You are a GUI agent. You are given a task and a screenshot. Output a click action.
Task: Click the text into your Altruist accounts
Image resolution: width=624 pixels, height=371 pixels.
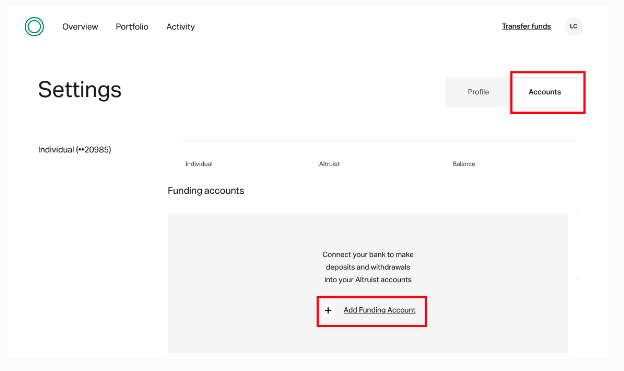[368, 280]
